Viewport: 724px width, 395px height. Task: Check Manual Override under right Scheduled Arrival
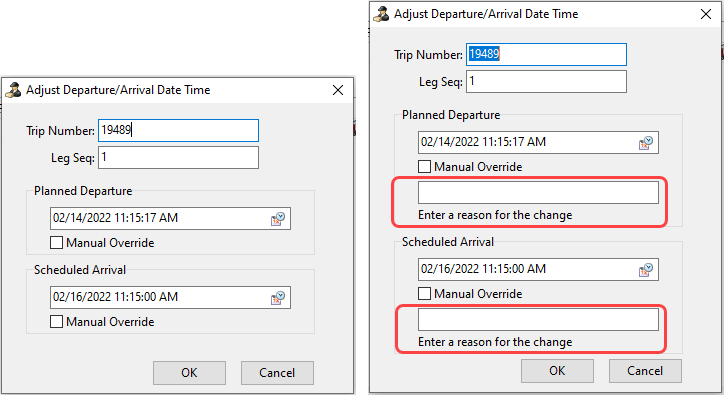pos(424,294)
